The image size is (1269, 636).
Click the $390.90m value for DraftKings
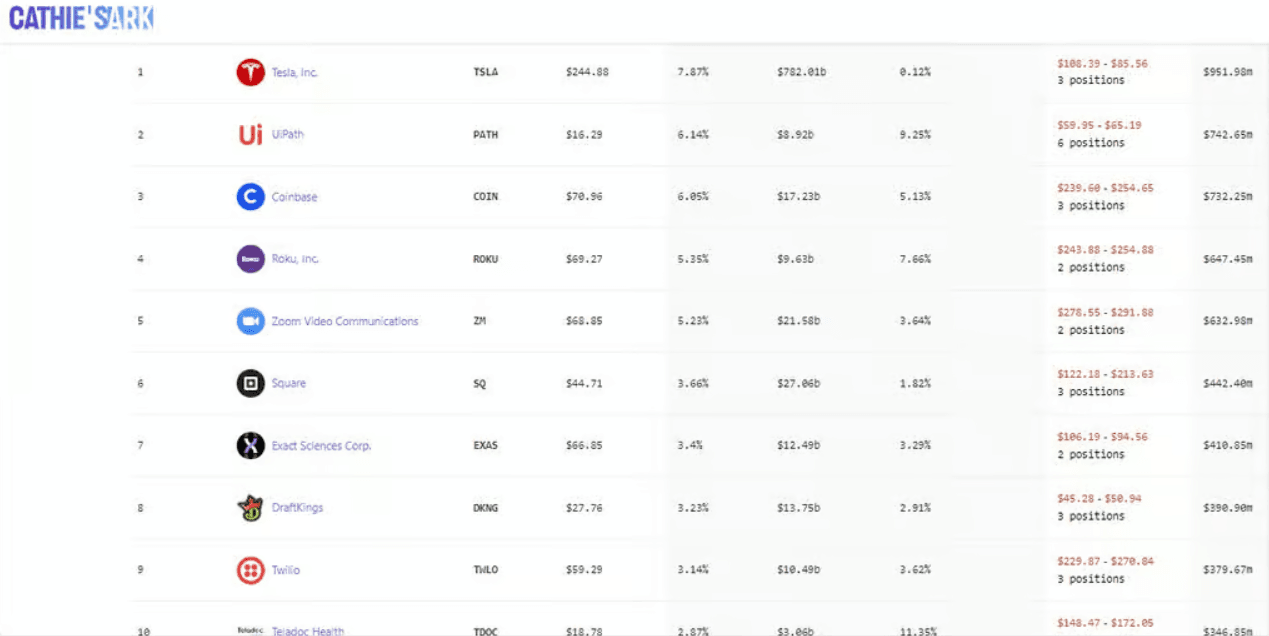click(1227, 508)
